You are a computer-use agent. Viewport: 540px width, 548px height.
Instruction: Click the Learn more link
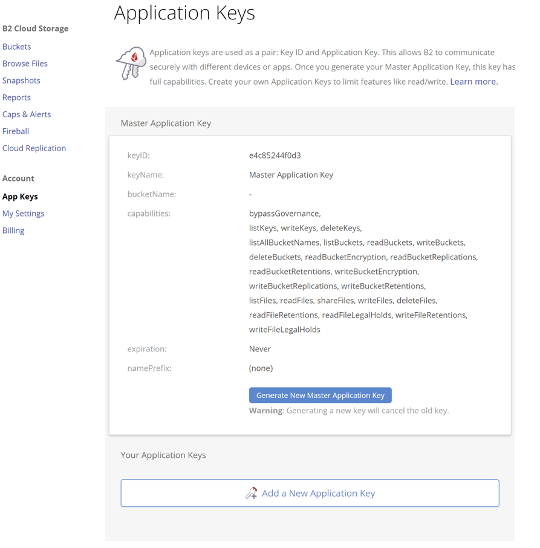click(x=474, y=82)
